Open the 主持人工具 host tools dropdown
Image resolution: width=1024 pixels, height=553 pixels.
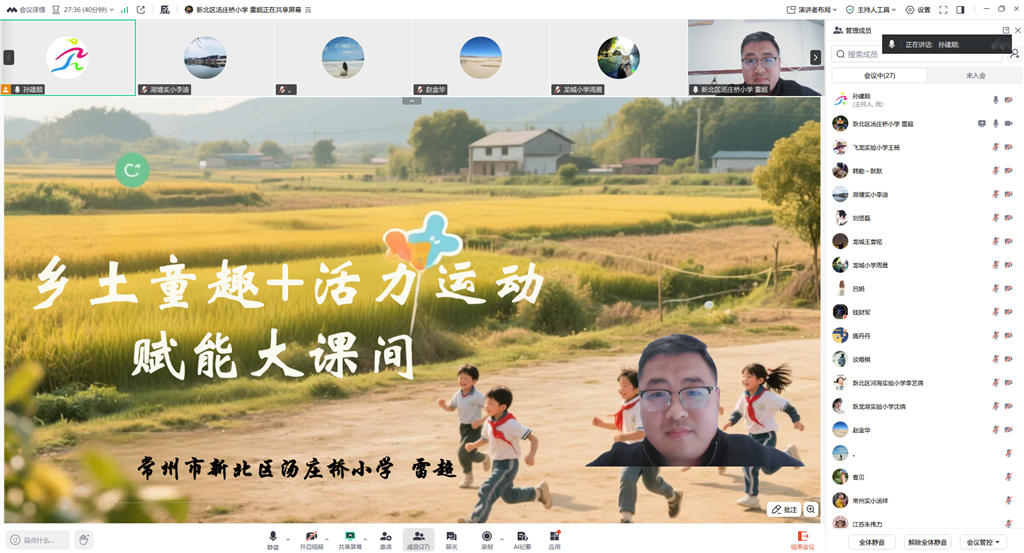pos(871,10)
